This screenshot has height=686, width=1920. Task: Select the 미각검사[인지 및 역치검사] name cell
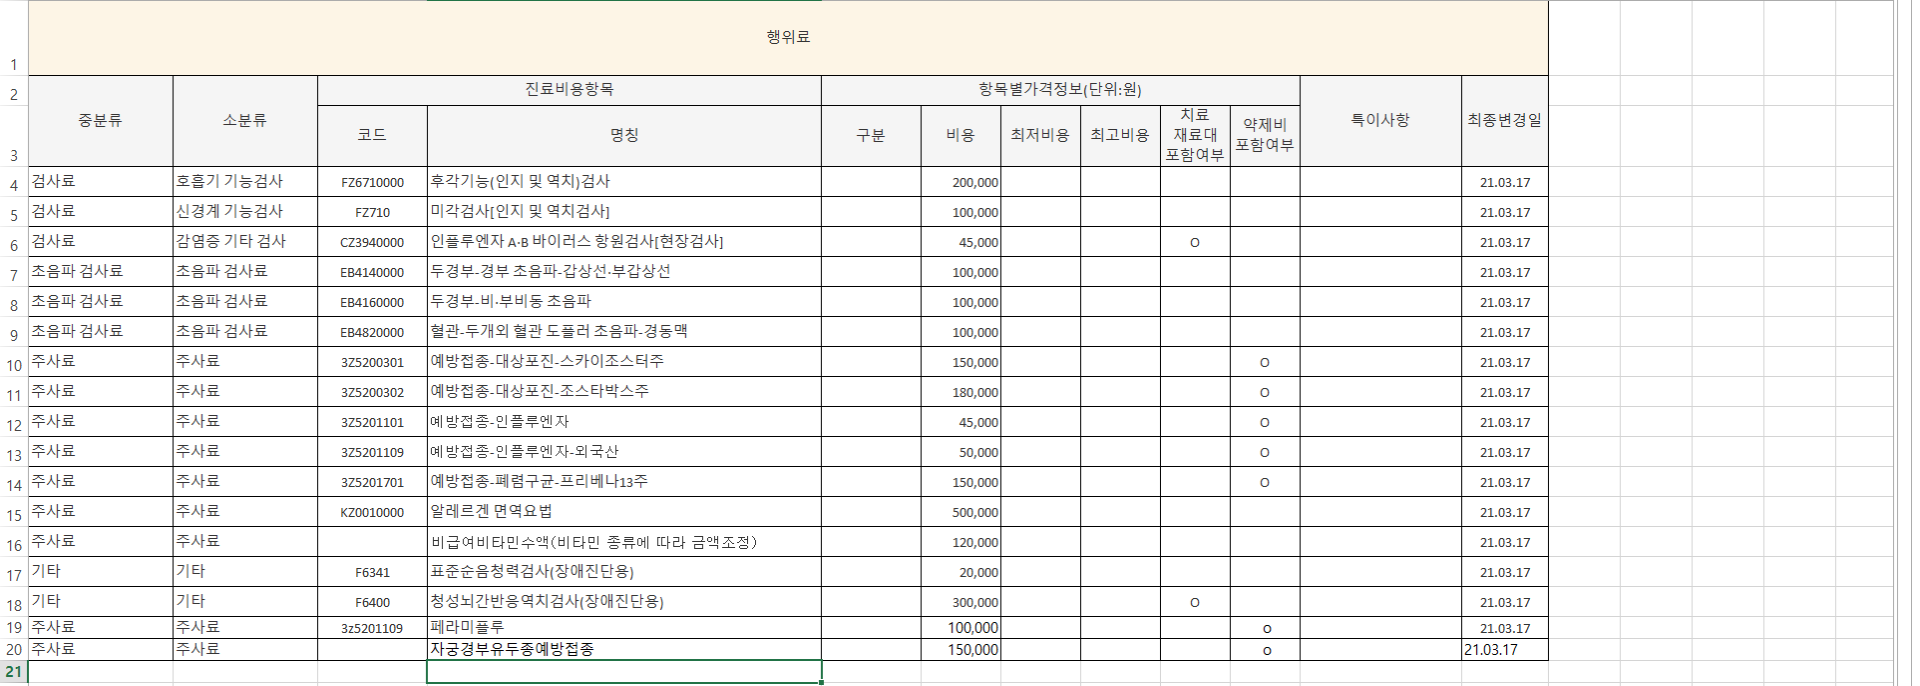(x=624, y=212)
